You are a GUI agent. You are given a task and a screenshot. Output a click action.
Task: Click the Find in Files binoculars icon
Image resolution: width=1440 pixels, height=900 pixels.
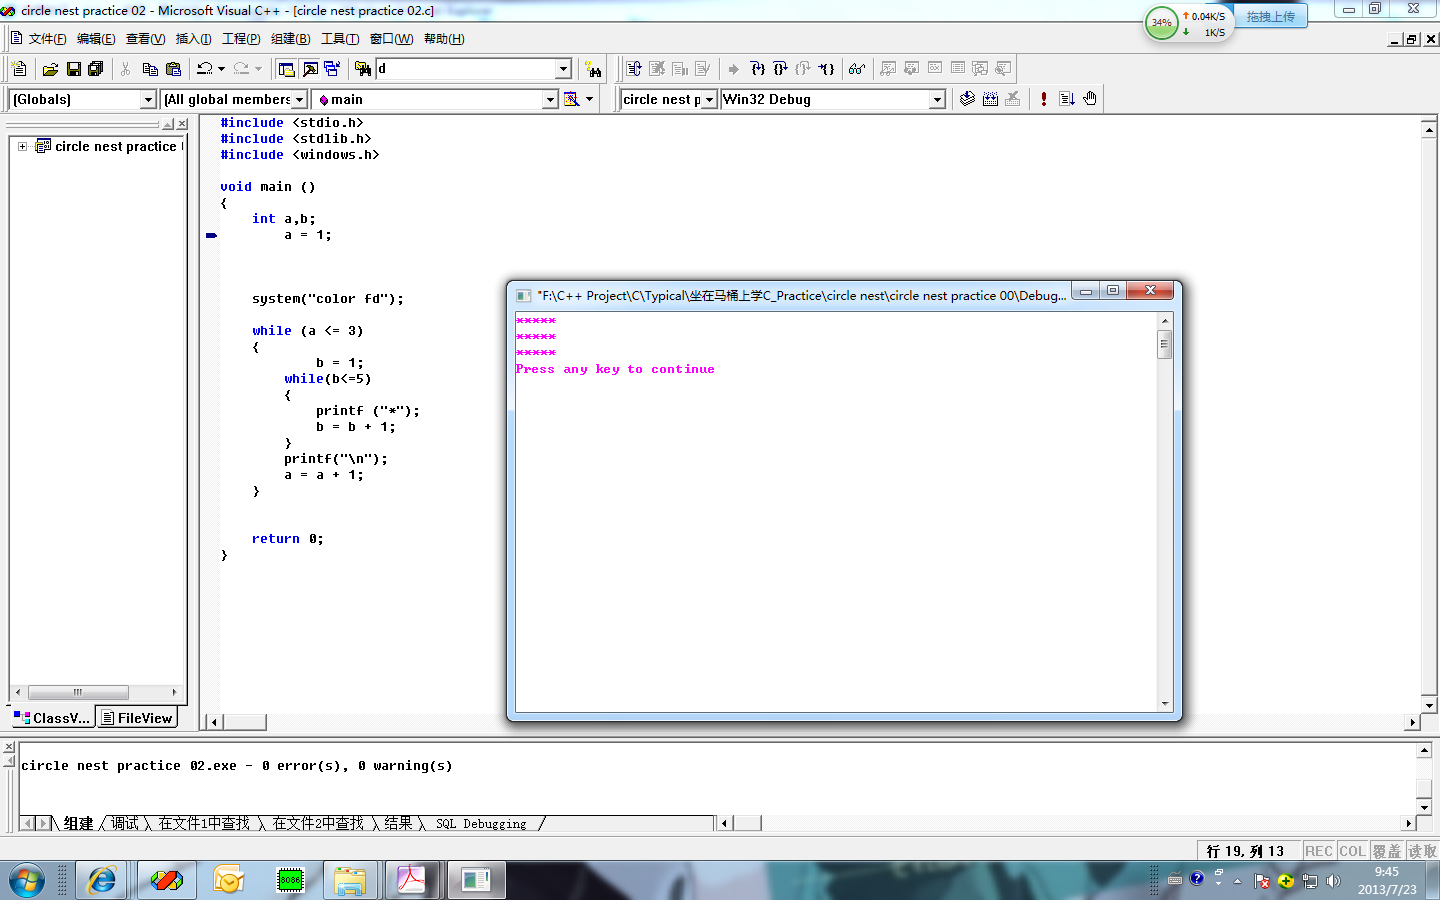click(363, 69)
